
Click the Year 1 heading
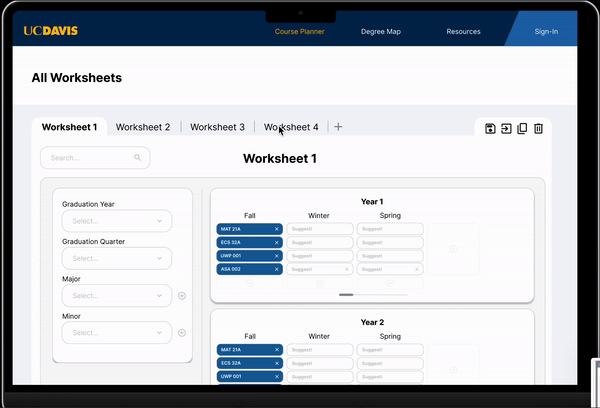(372, 202)
